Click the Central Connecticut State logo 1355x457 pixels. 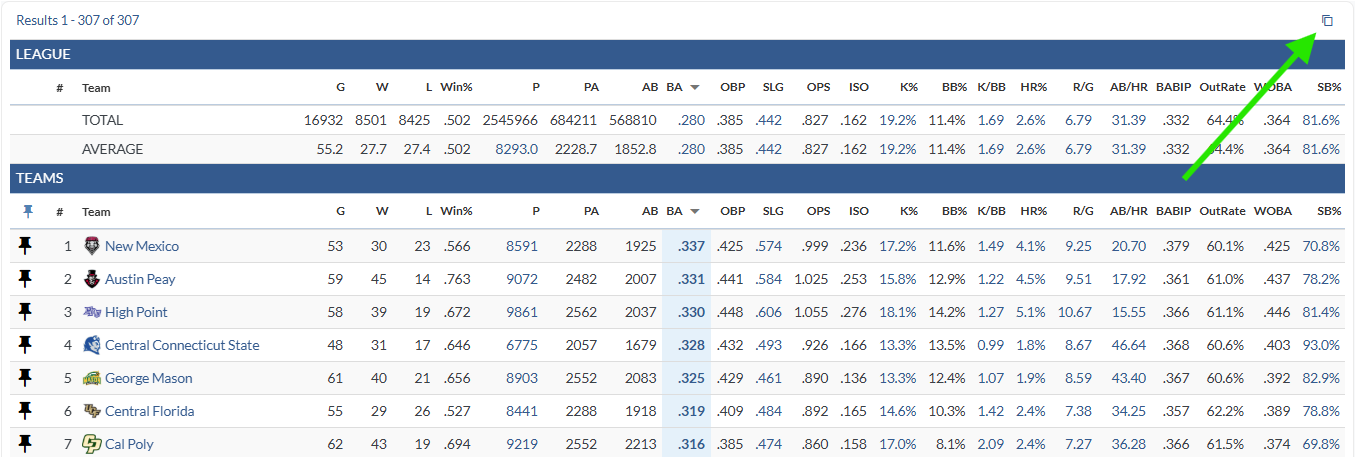pos(92,345)
